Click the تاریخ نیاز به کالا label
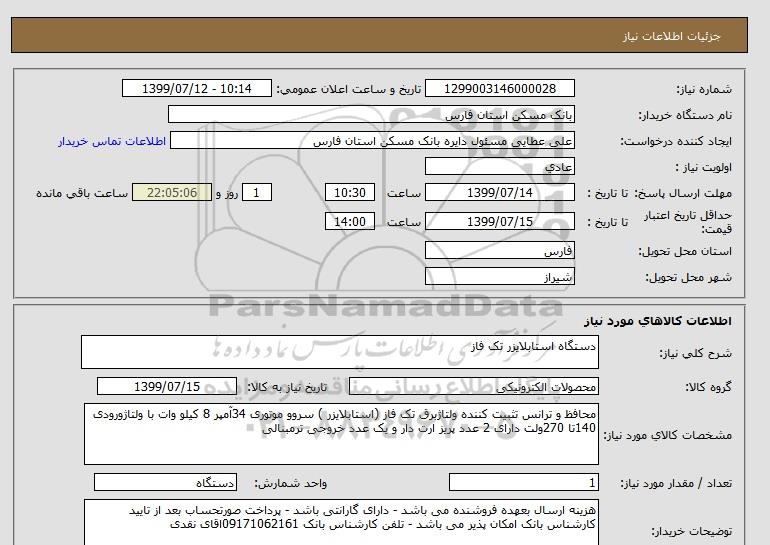 (287, 387)
